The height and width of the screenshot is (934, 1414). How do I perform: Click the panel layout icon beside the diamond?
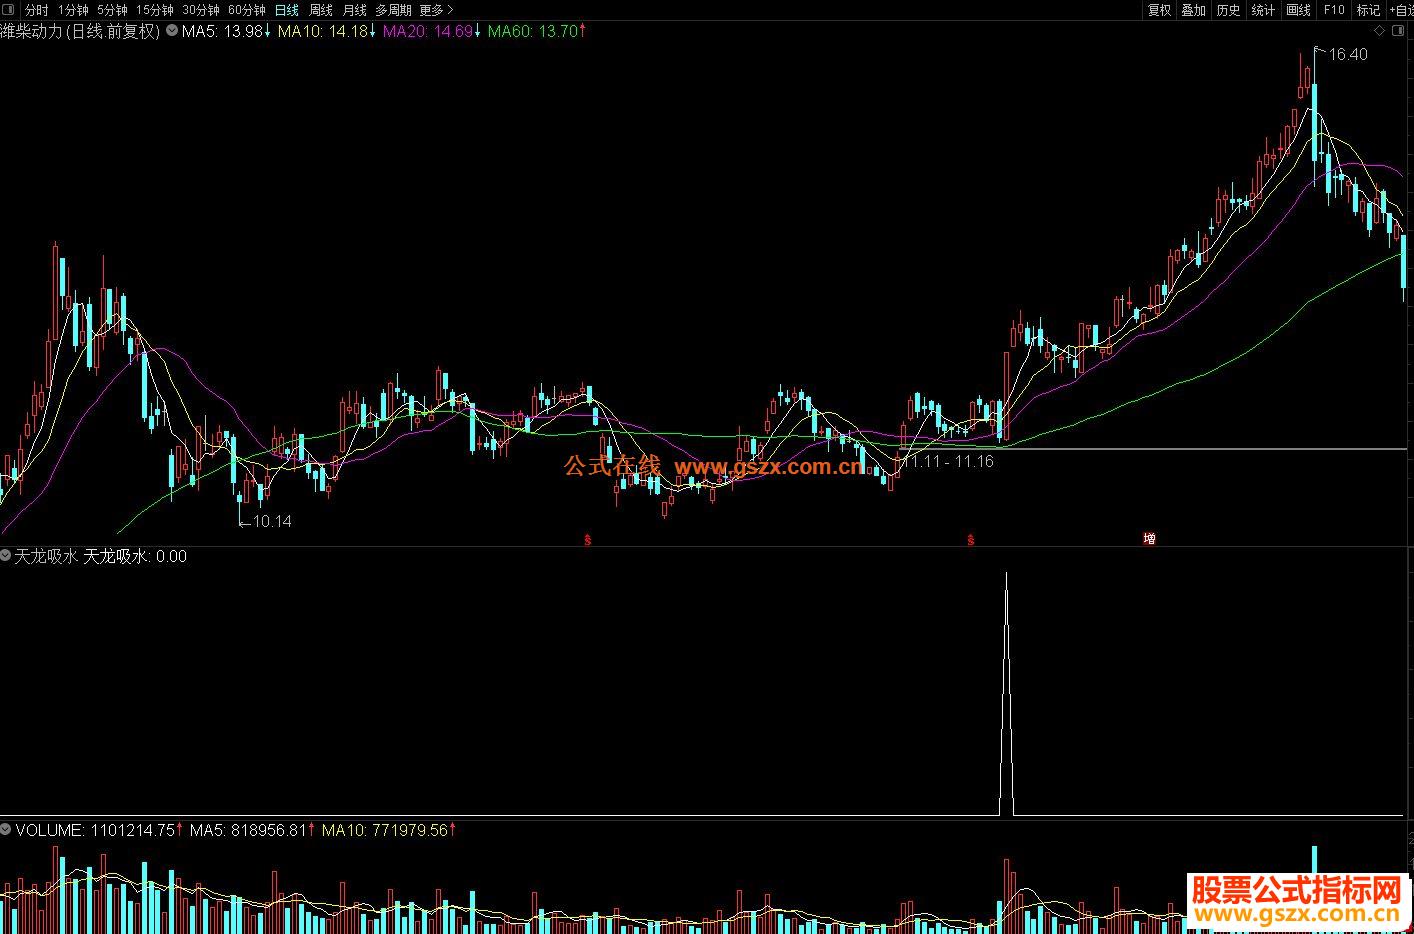click(x=1397, y=31)
